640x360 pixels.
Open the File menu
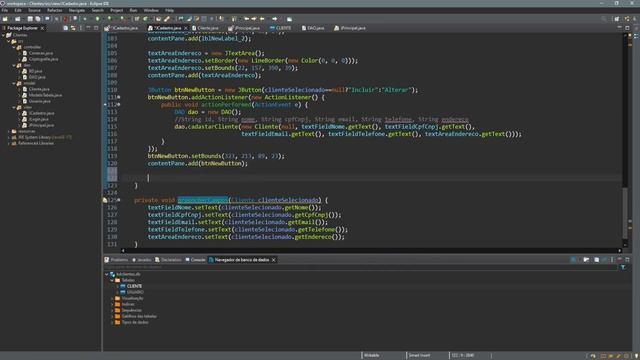click(x=5, y=10)
